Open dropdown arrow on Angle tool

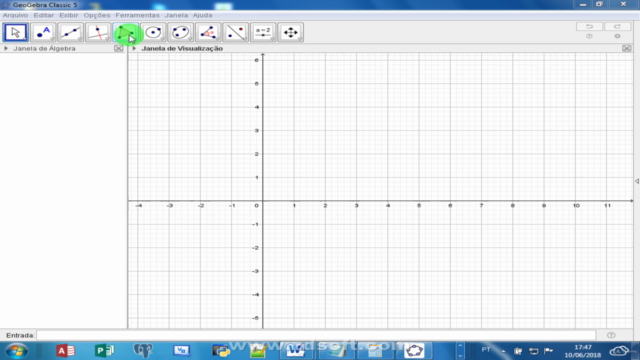[x=217, y=40]
